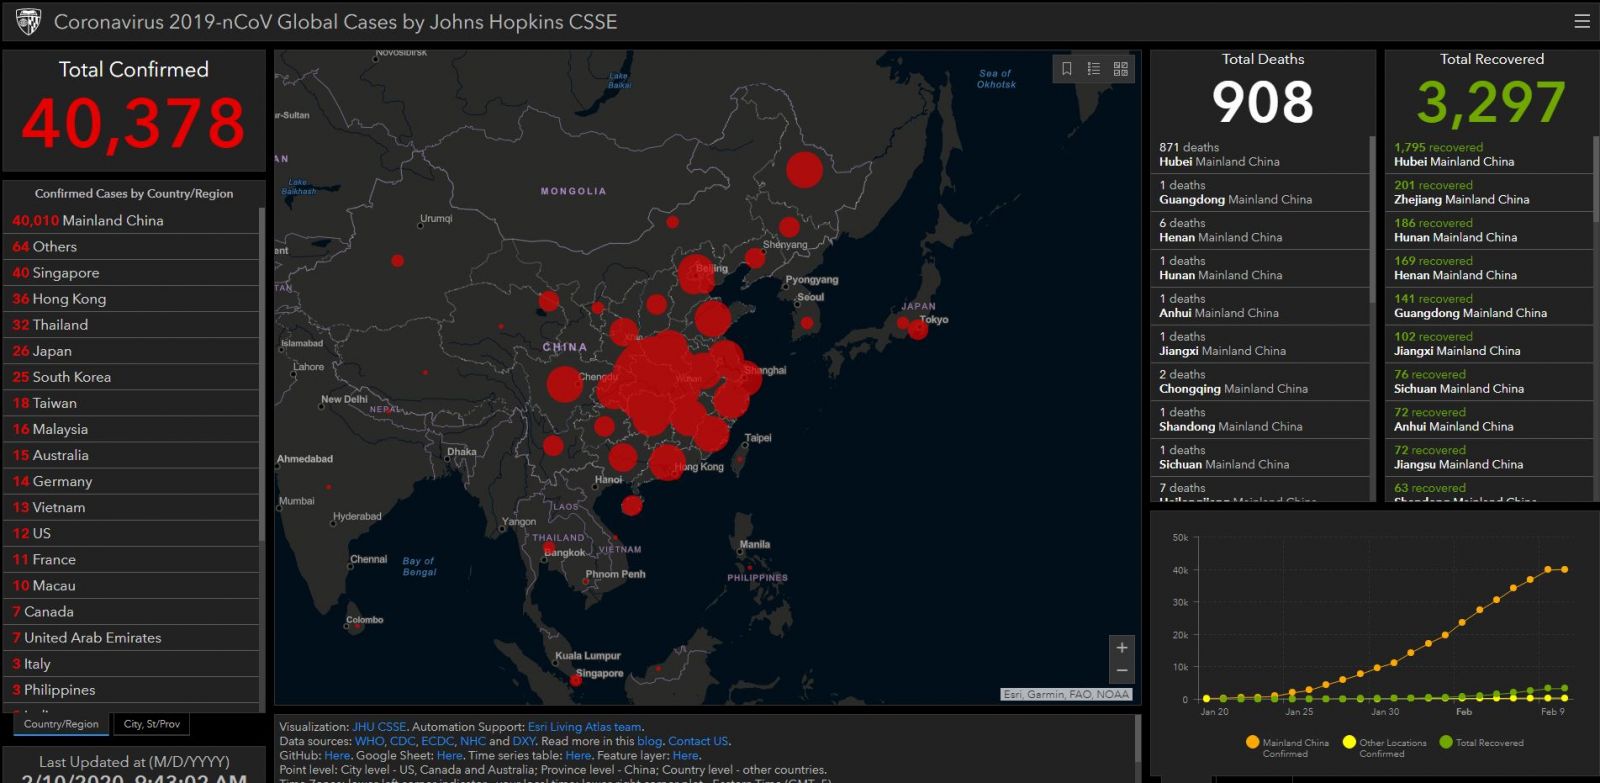The width and height of the screenshot is (1600, 783).
Task: Select the 11 France row
Action: tap(131, 559)
